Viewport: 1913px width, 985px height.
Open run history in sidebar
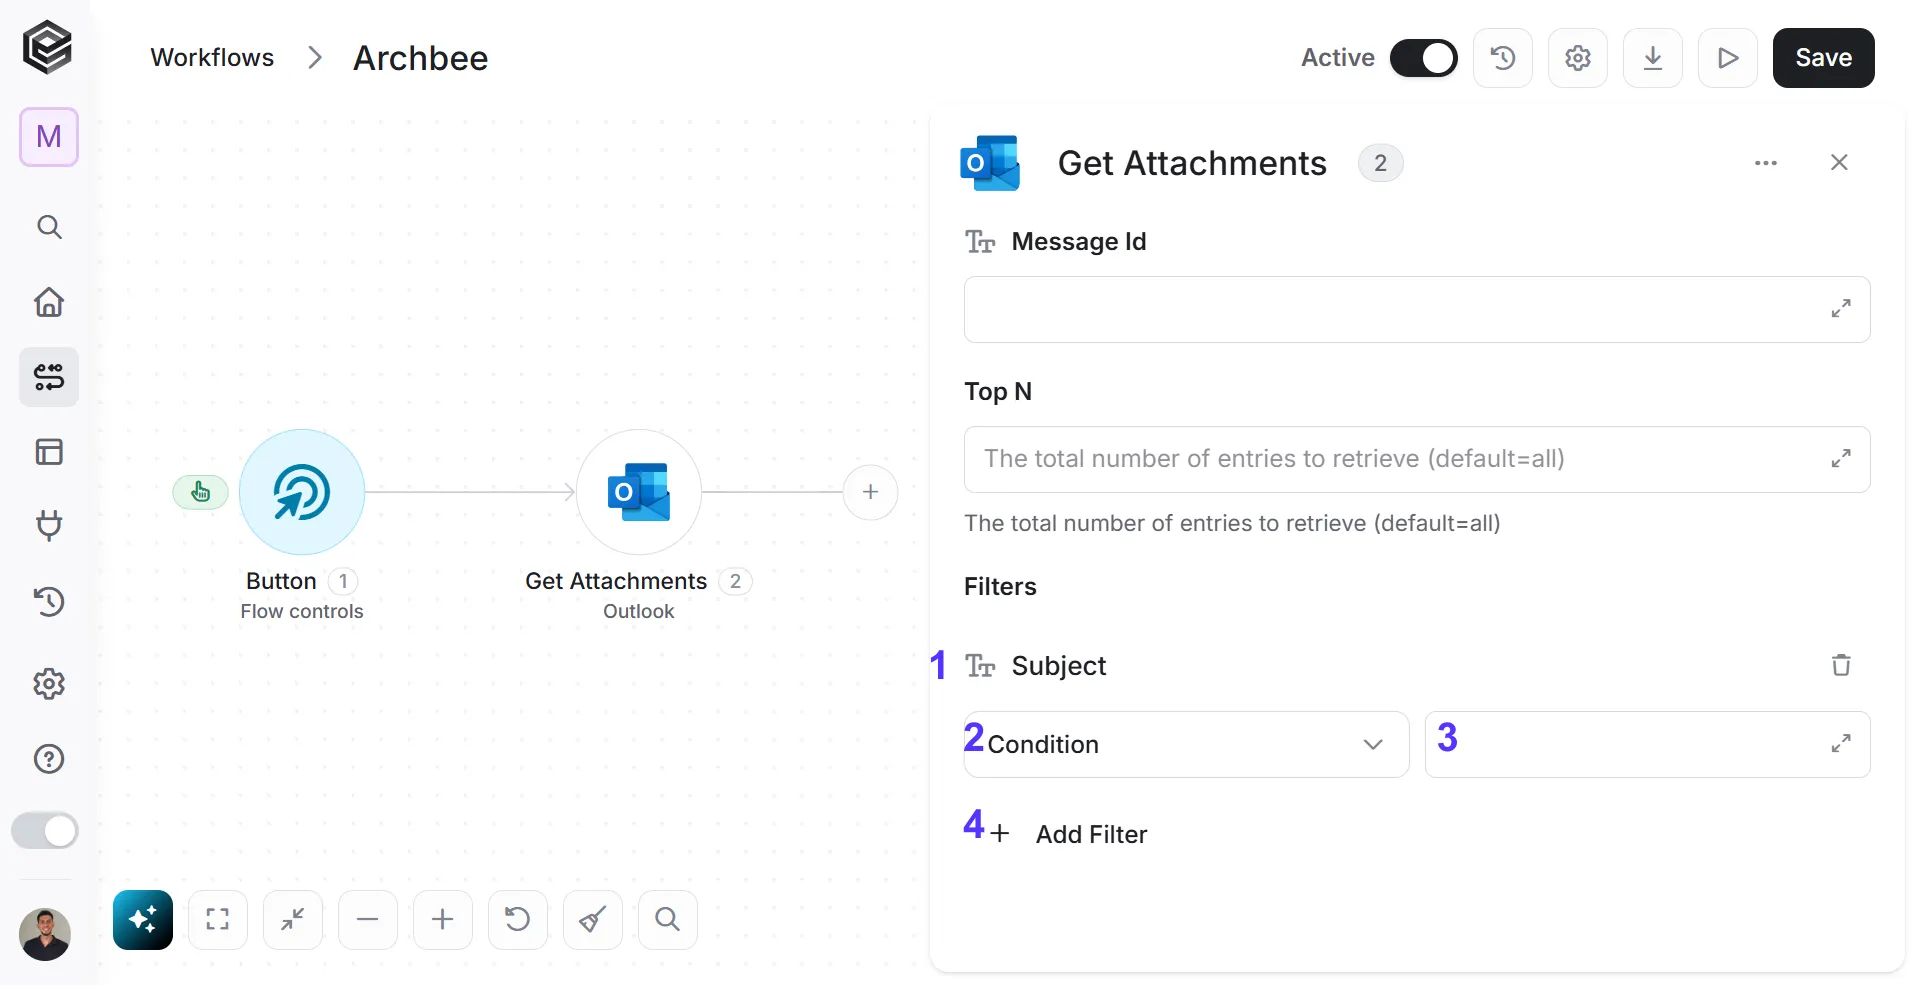49,601
